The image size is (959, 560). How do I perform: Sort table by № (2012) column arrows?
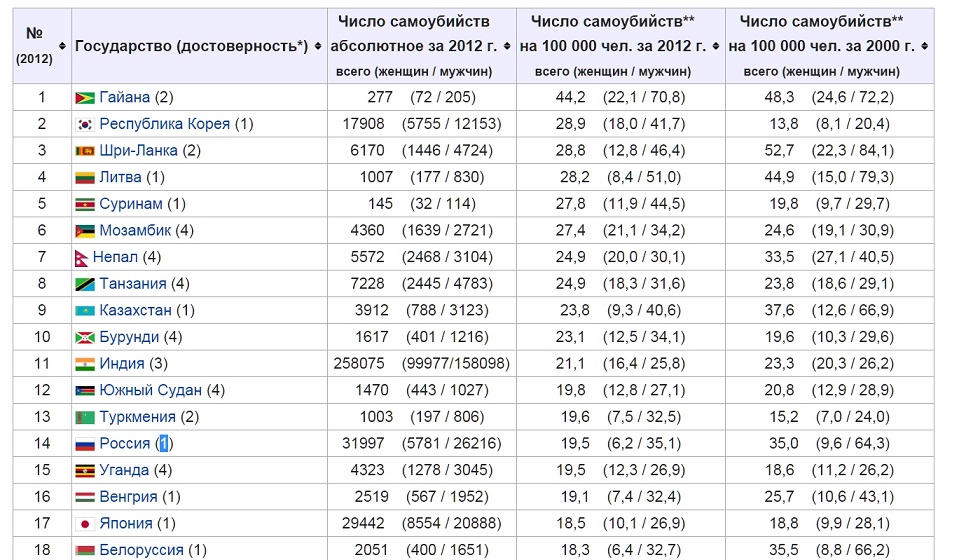coord(62,46)
